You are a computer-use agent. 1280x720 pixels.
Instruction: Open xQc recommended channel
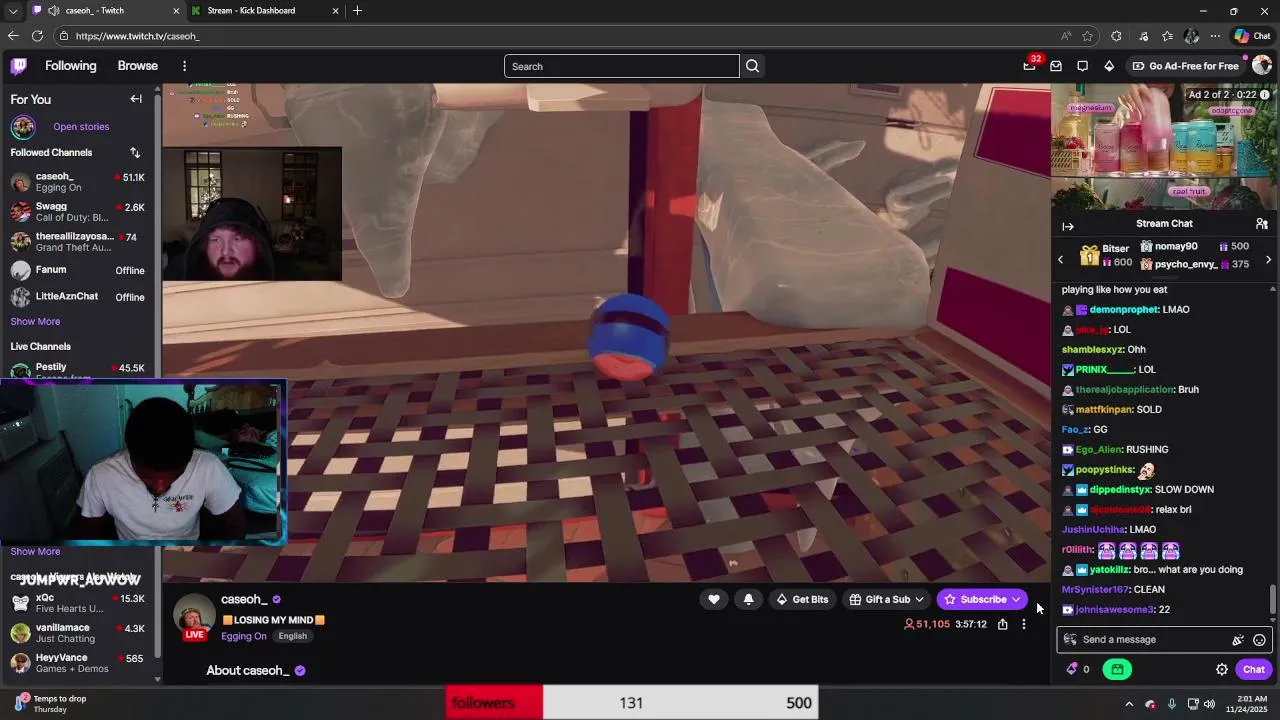(x=78, y=603)
